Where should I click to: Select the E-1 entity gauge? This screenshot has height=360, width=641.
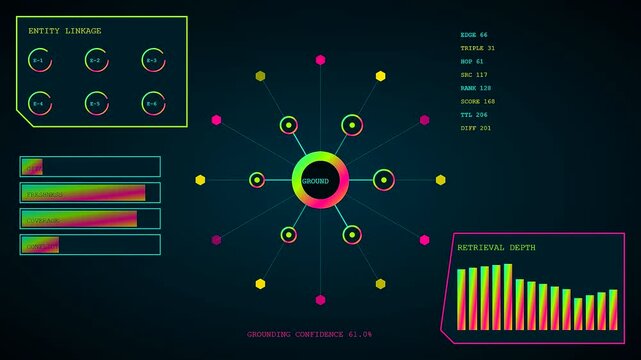pyautogui.click(x=40, y=60)
